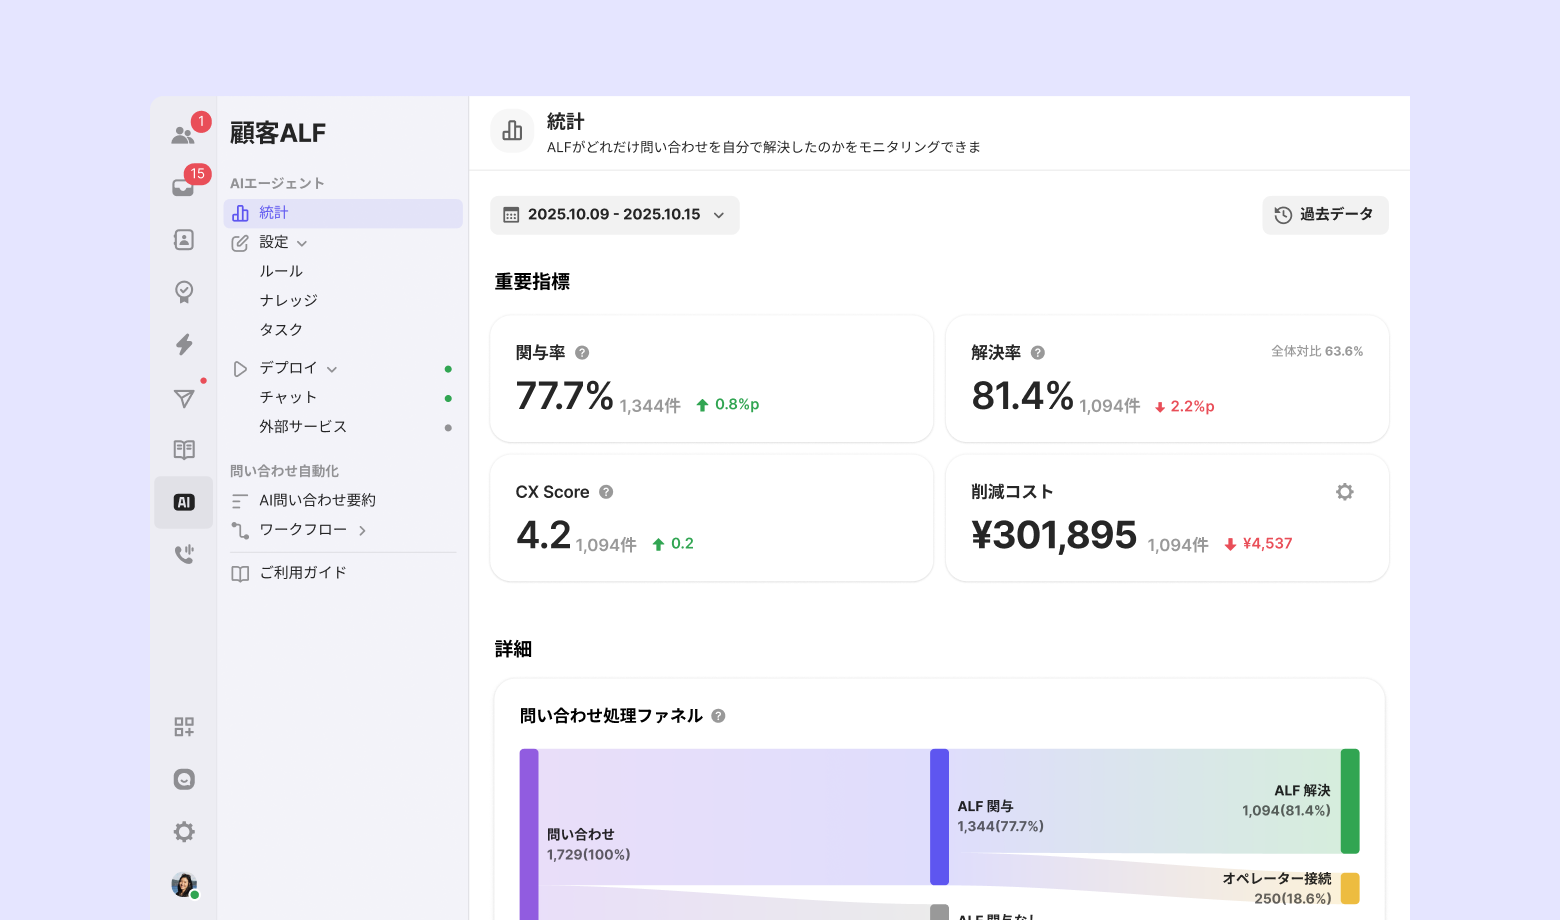Click the 81.4% 解決率 value
Screen dimensions: 1560x920
[x=1022, y=396]
